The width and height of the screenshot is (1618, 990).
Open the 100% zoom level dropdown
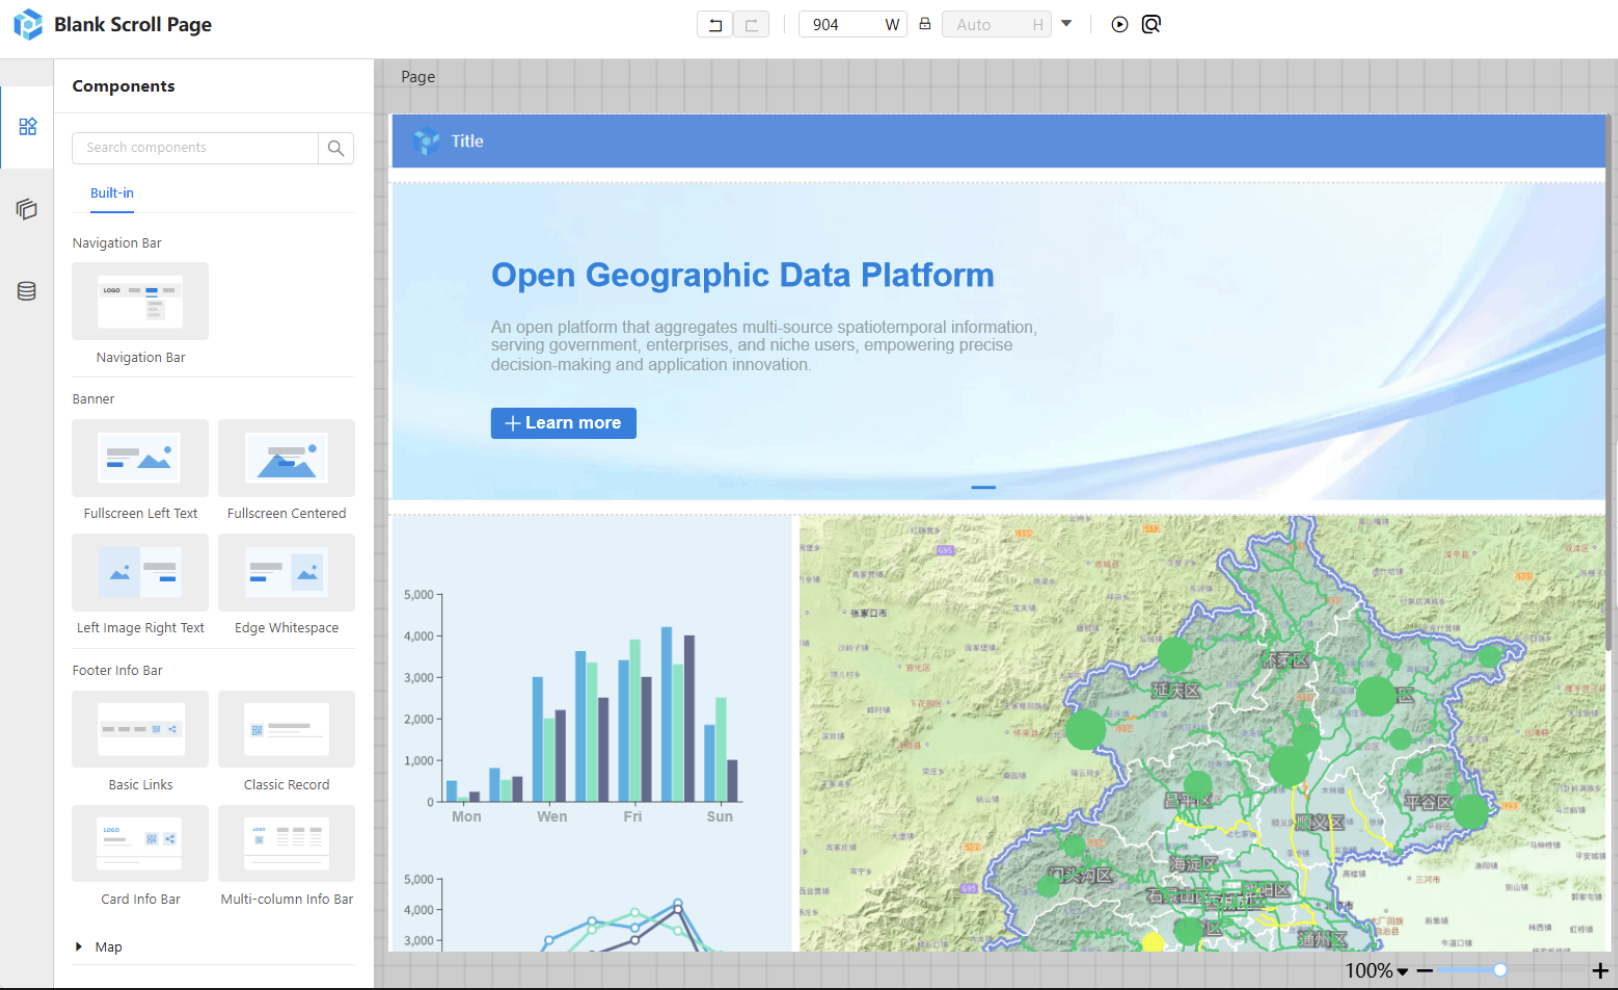tap(1376, 971)
